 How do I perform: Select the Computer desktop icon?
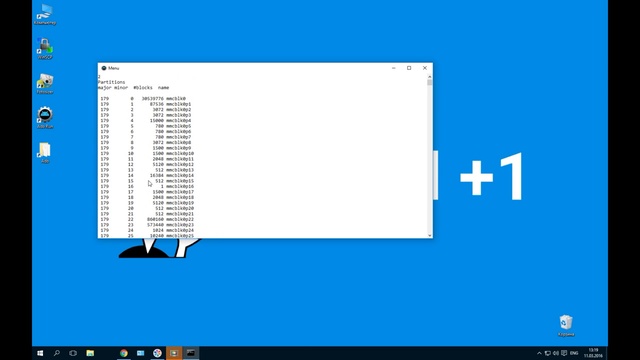tap(45, 14)
